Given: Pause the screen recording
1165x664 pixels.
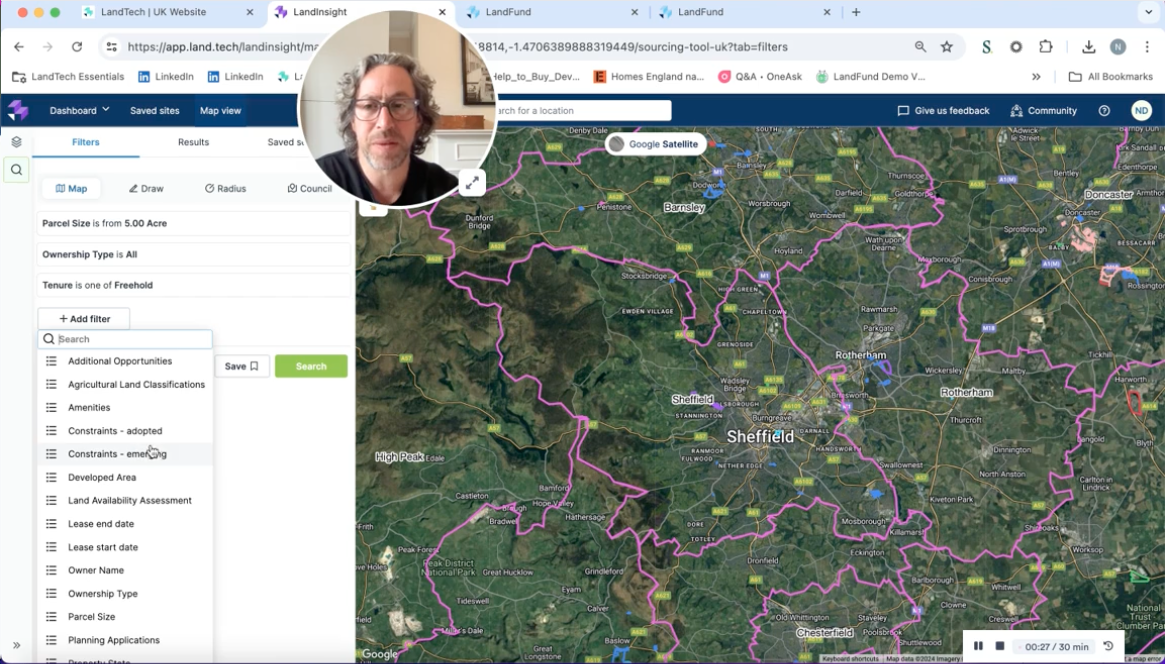Looking at the screenshot, I should click(x=978, y=646).
